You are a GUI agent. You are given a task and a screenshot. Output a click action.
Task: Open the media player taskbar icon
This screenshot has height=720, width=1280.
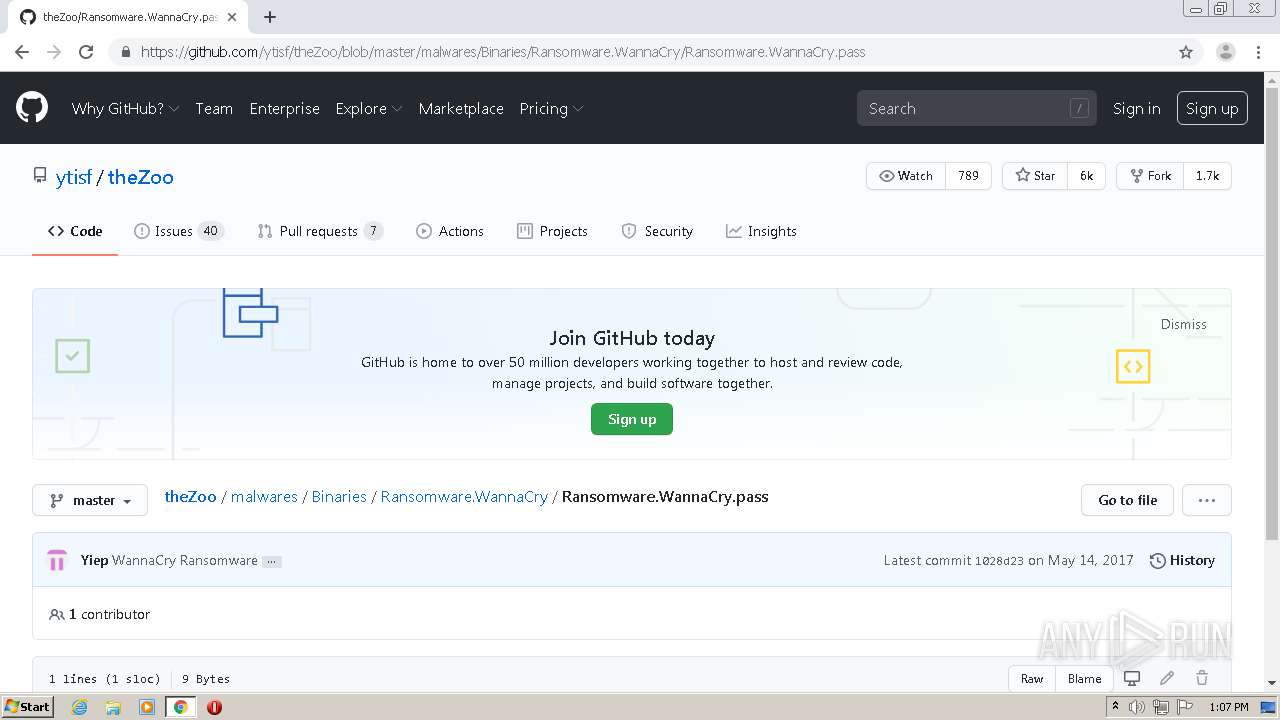[147, 707]
